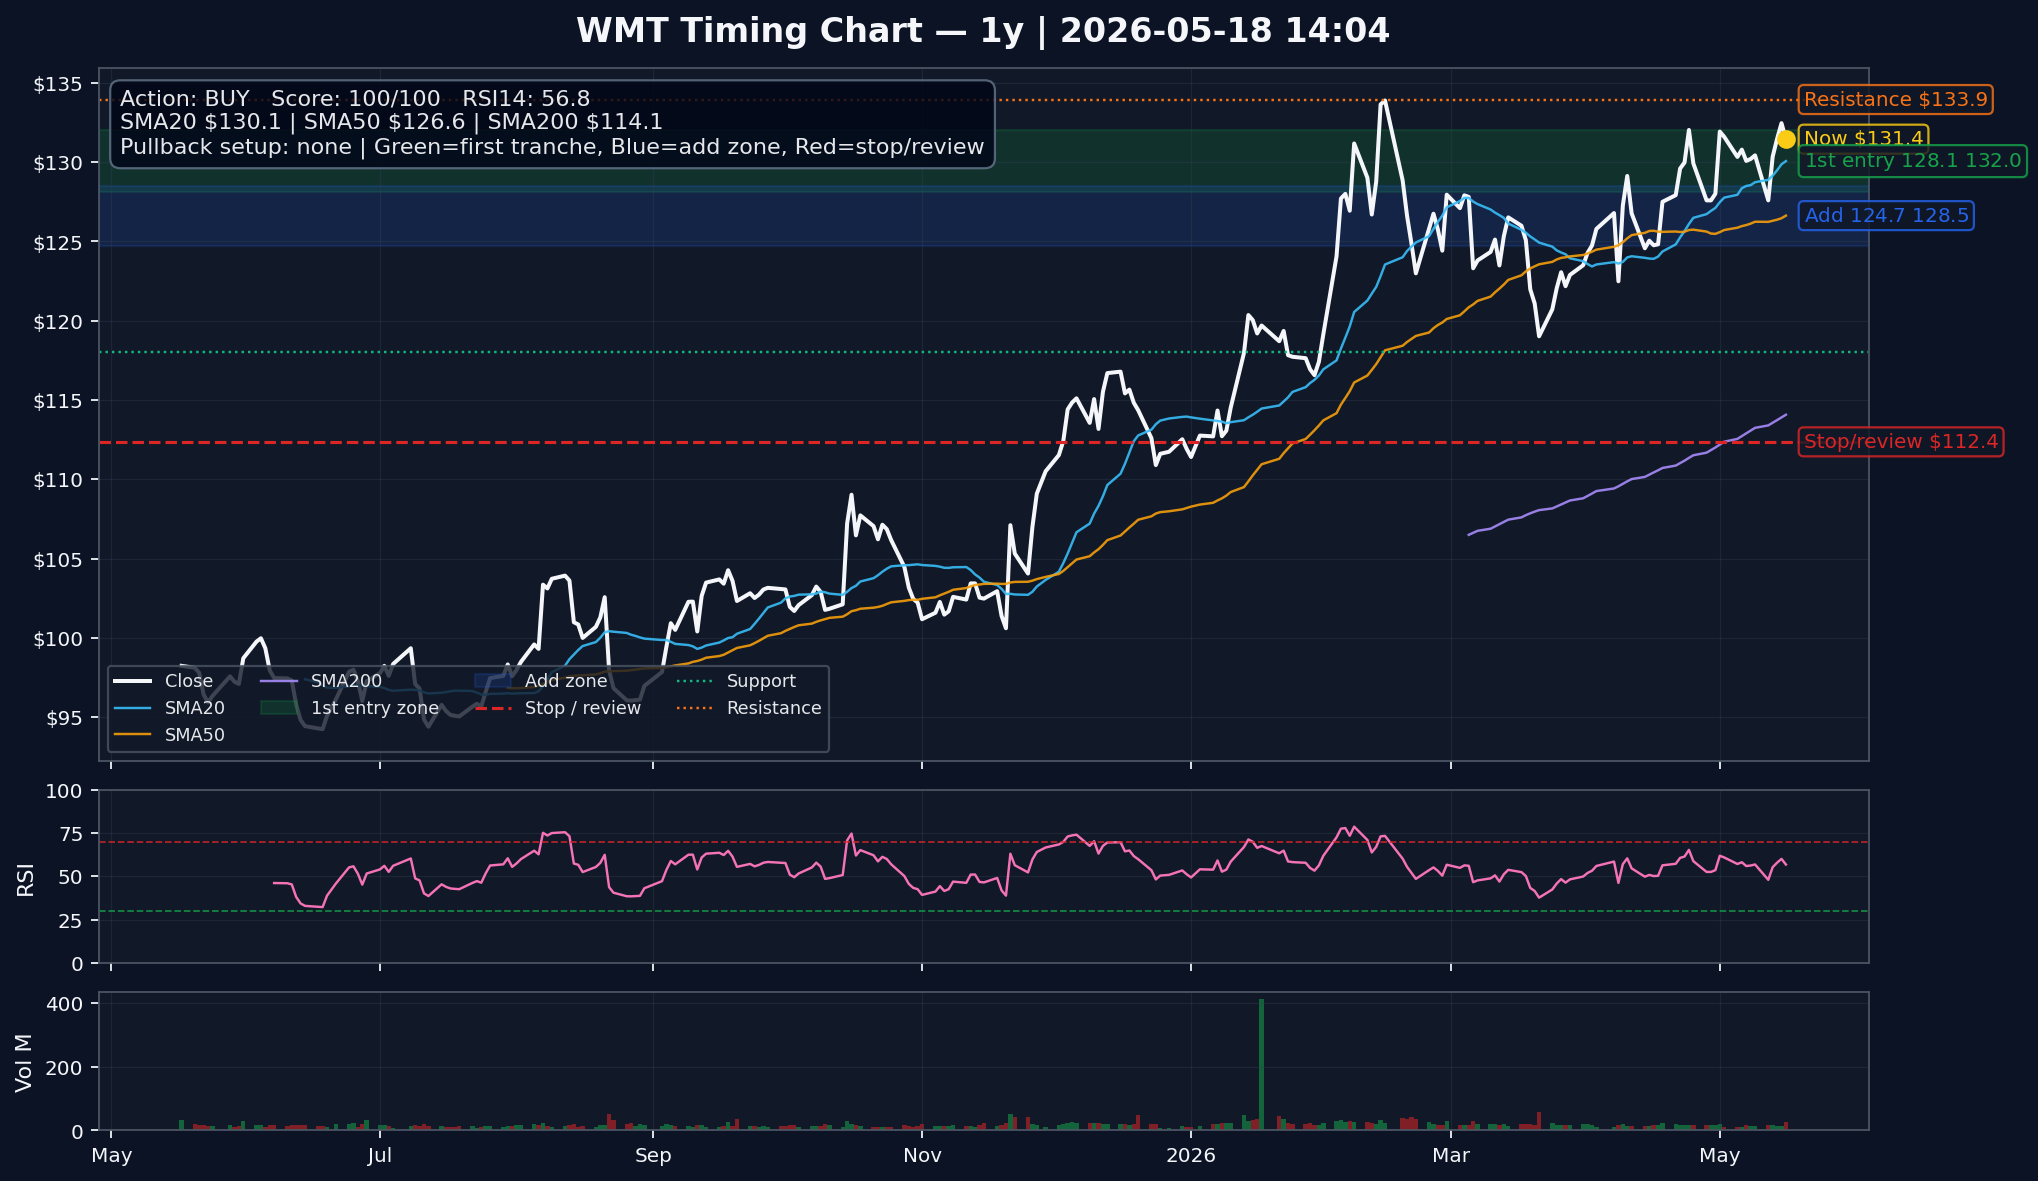Screen dimensions: 2038x1181
Task: Click the RSI 25 axis tick label
Action: tap(72, 921)
